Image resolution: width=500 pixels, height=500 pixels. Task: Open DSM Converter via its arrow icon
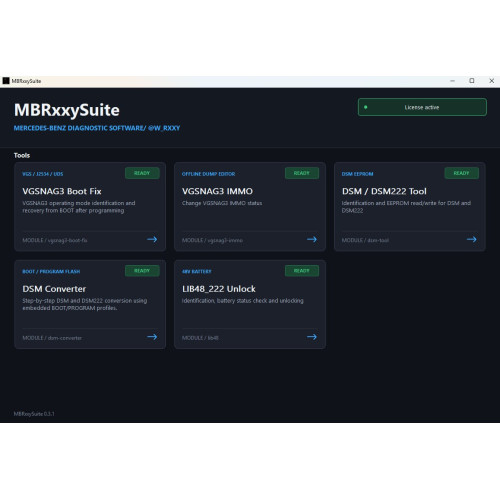click(x=152, y=337)
